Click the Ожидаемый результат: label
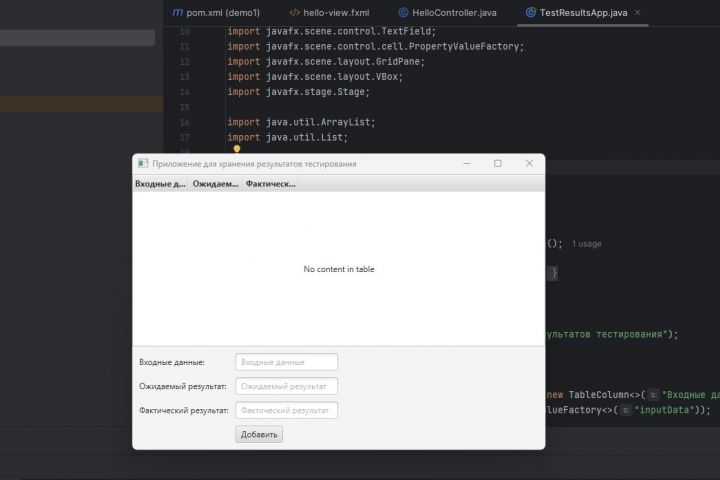Screen dimensions: 720x480 click(x=183, y=386)
